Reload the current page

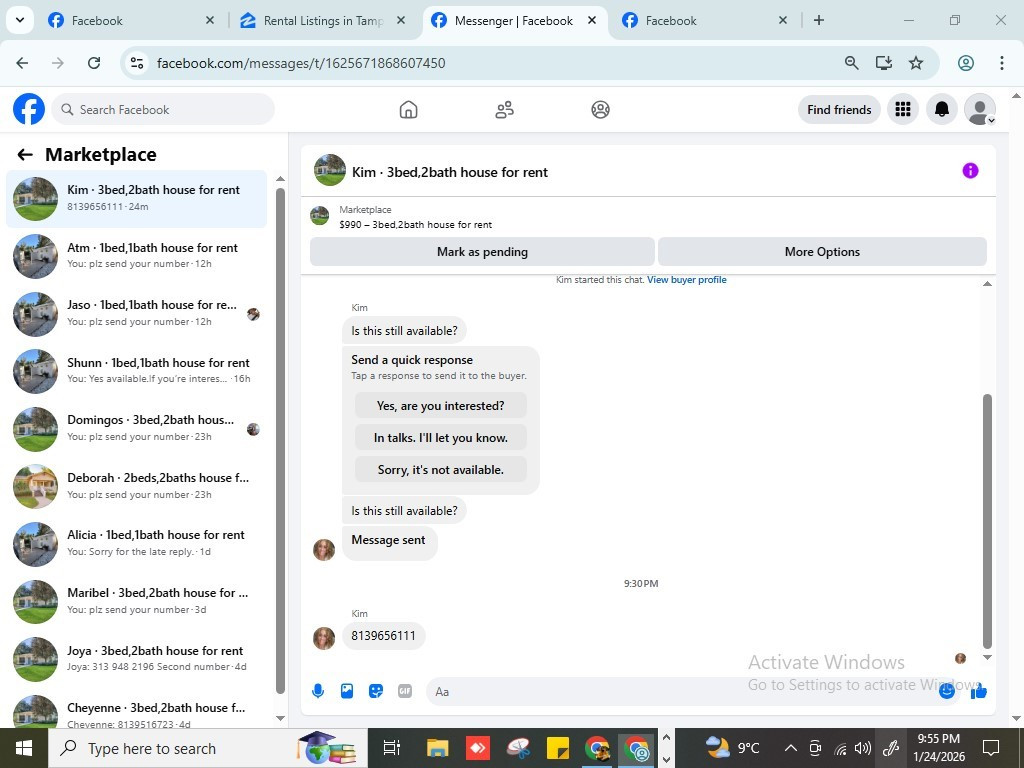(94, 63)
